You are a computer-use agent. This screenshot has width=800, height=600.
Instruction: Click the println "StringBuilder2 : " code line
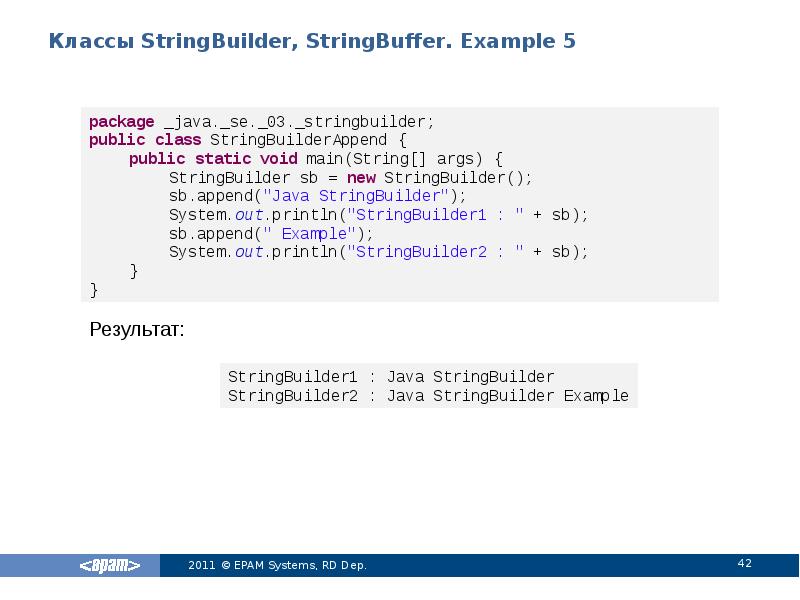[378, 252]
